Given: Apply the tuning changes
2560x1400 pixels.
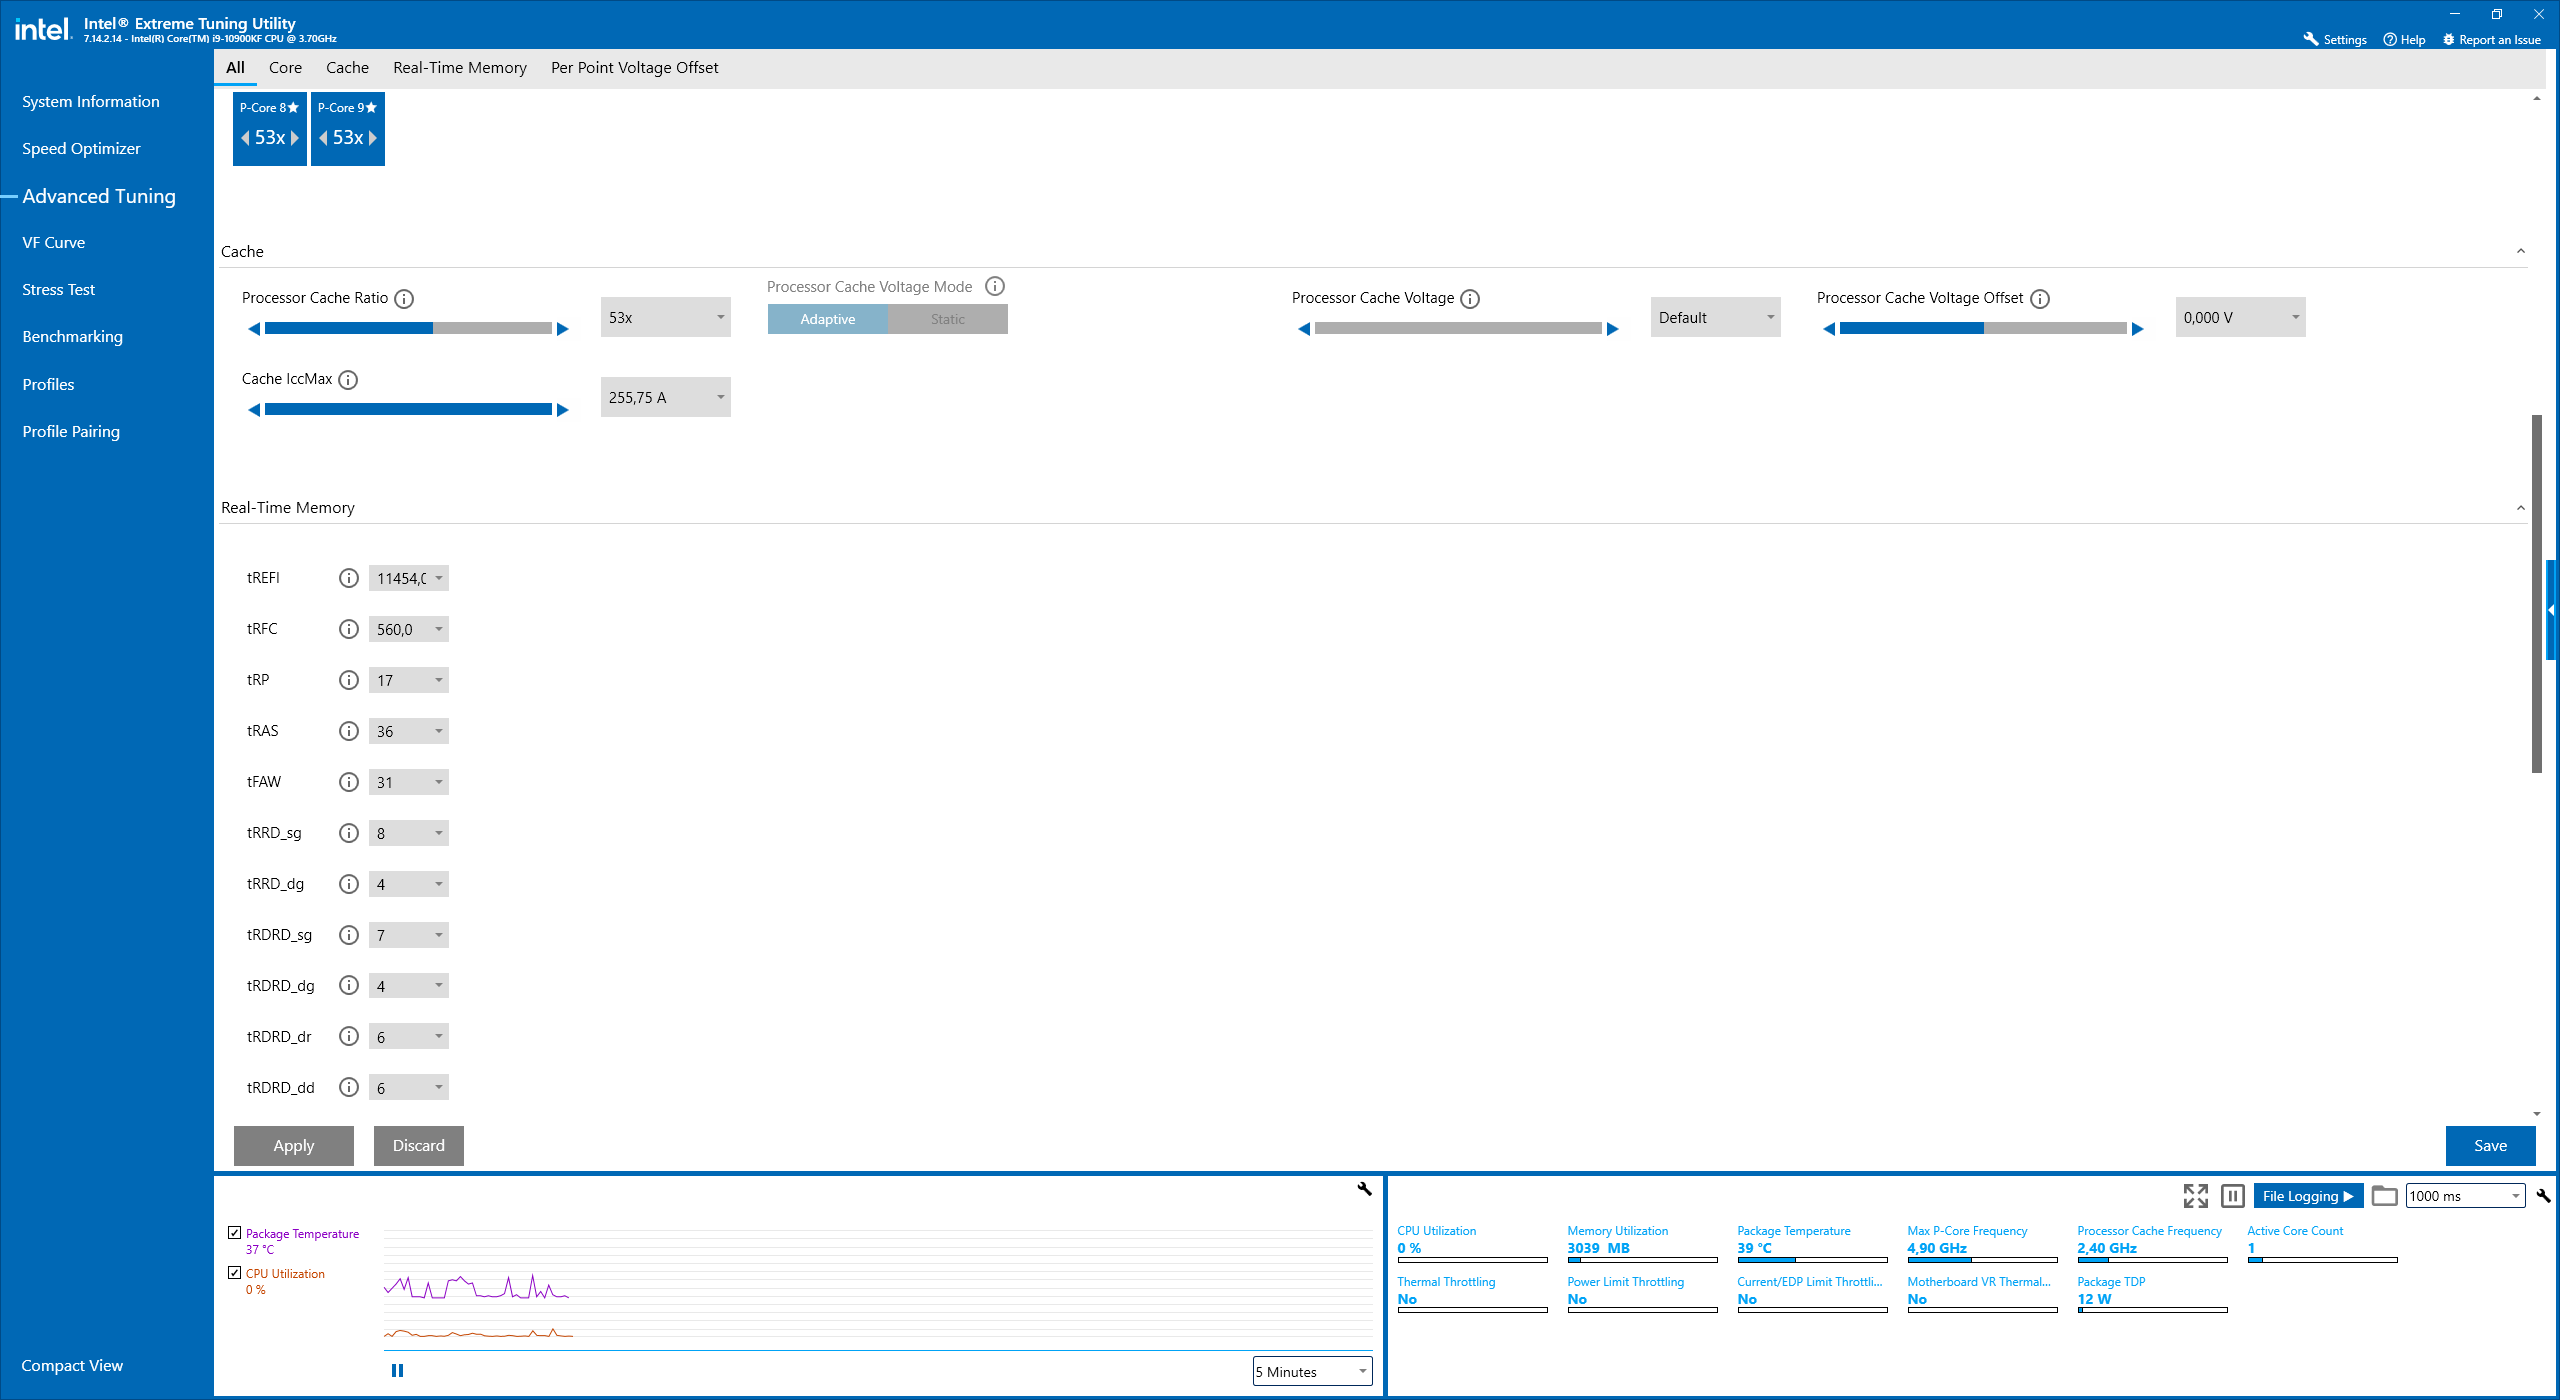Looking at the screenshot, I should pyautogui.click(x=293, y=1145).
